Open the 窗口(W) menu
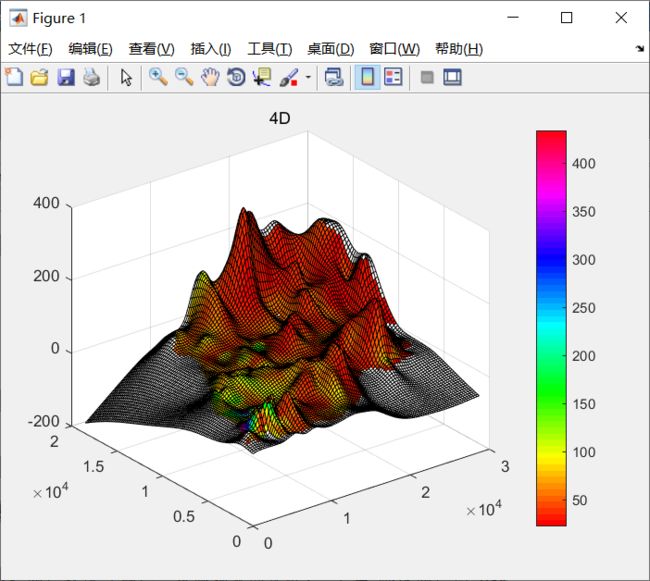 [x=394, y=49]
